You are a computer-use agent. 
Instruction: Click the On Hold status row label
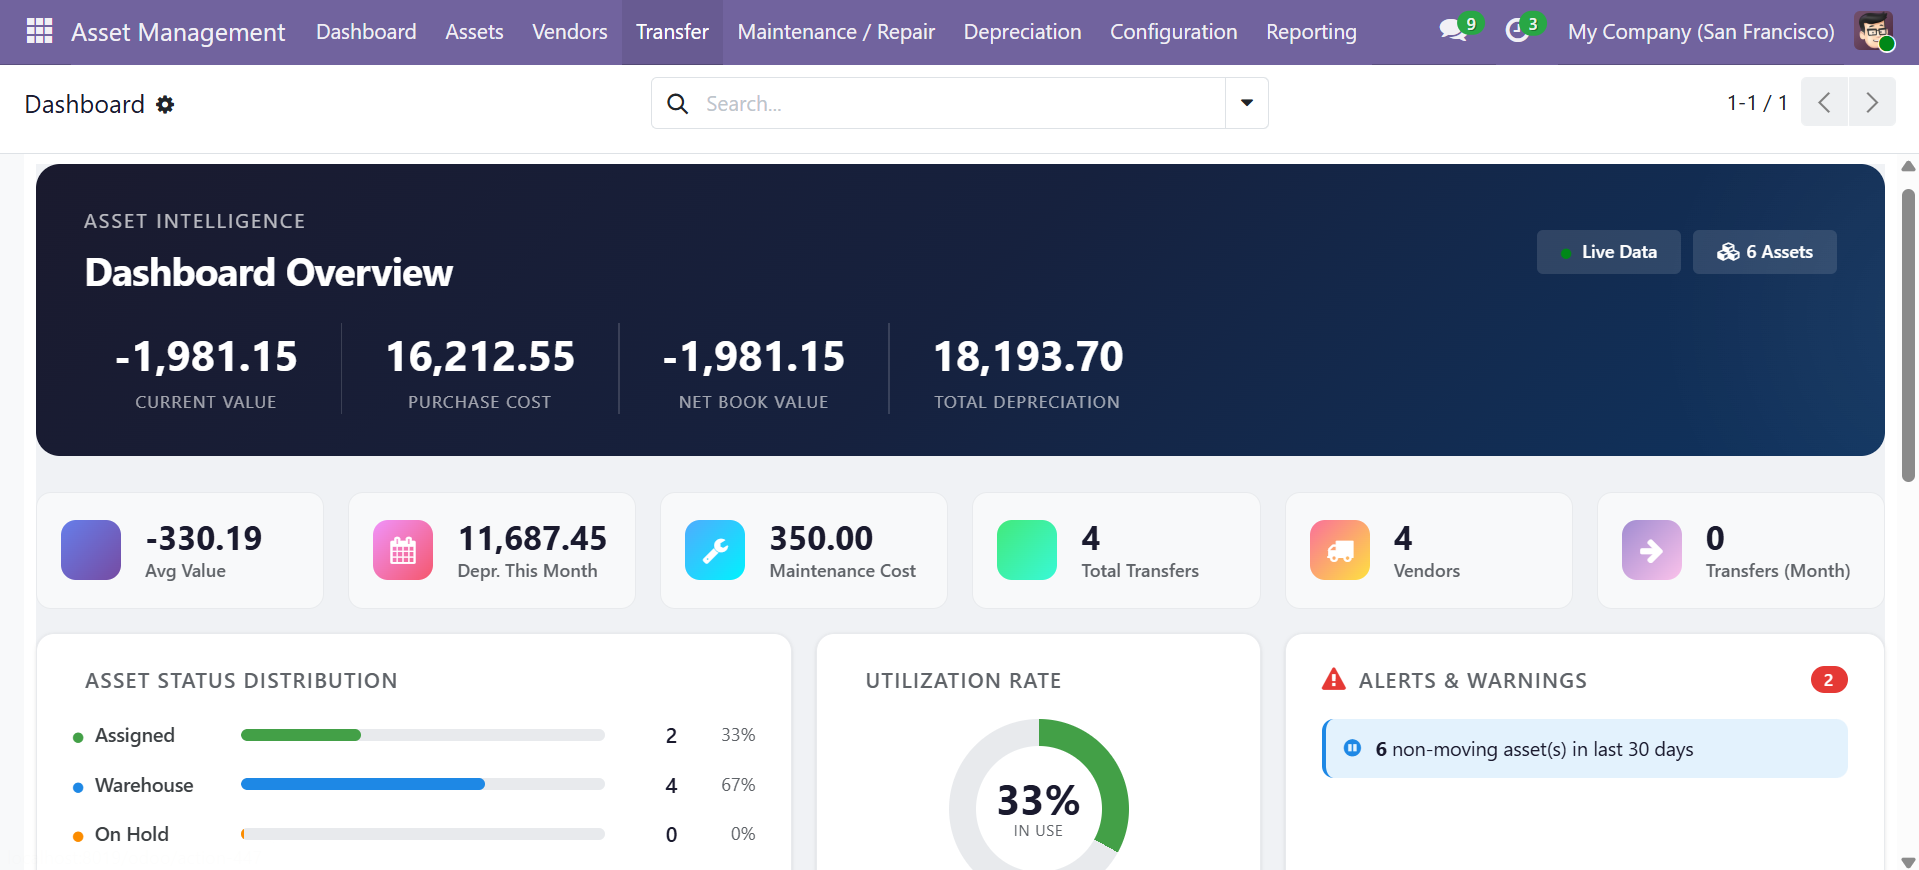[x=132, y=834]
